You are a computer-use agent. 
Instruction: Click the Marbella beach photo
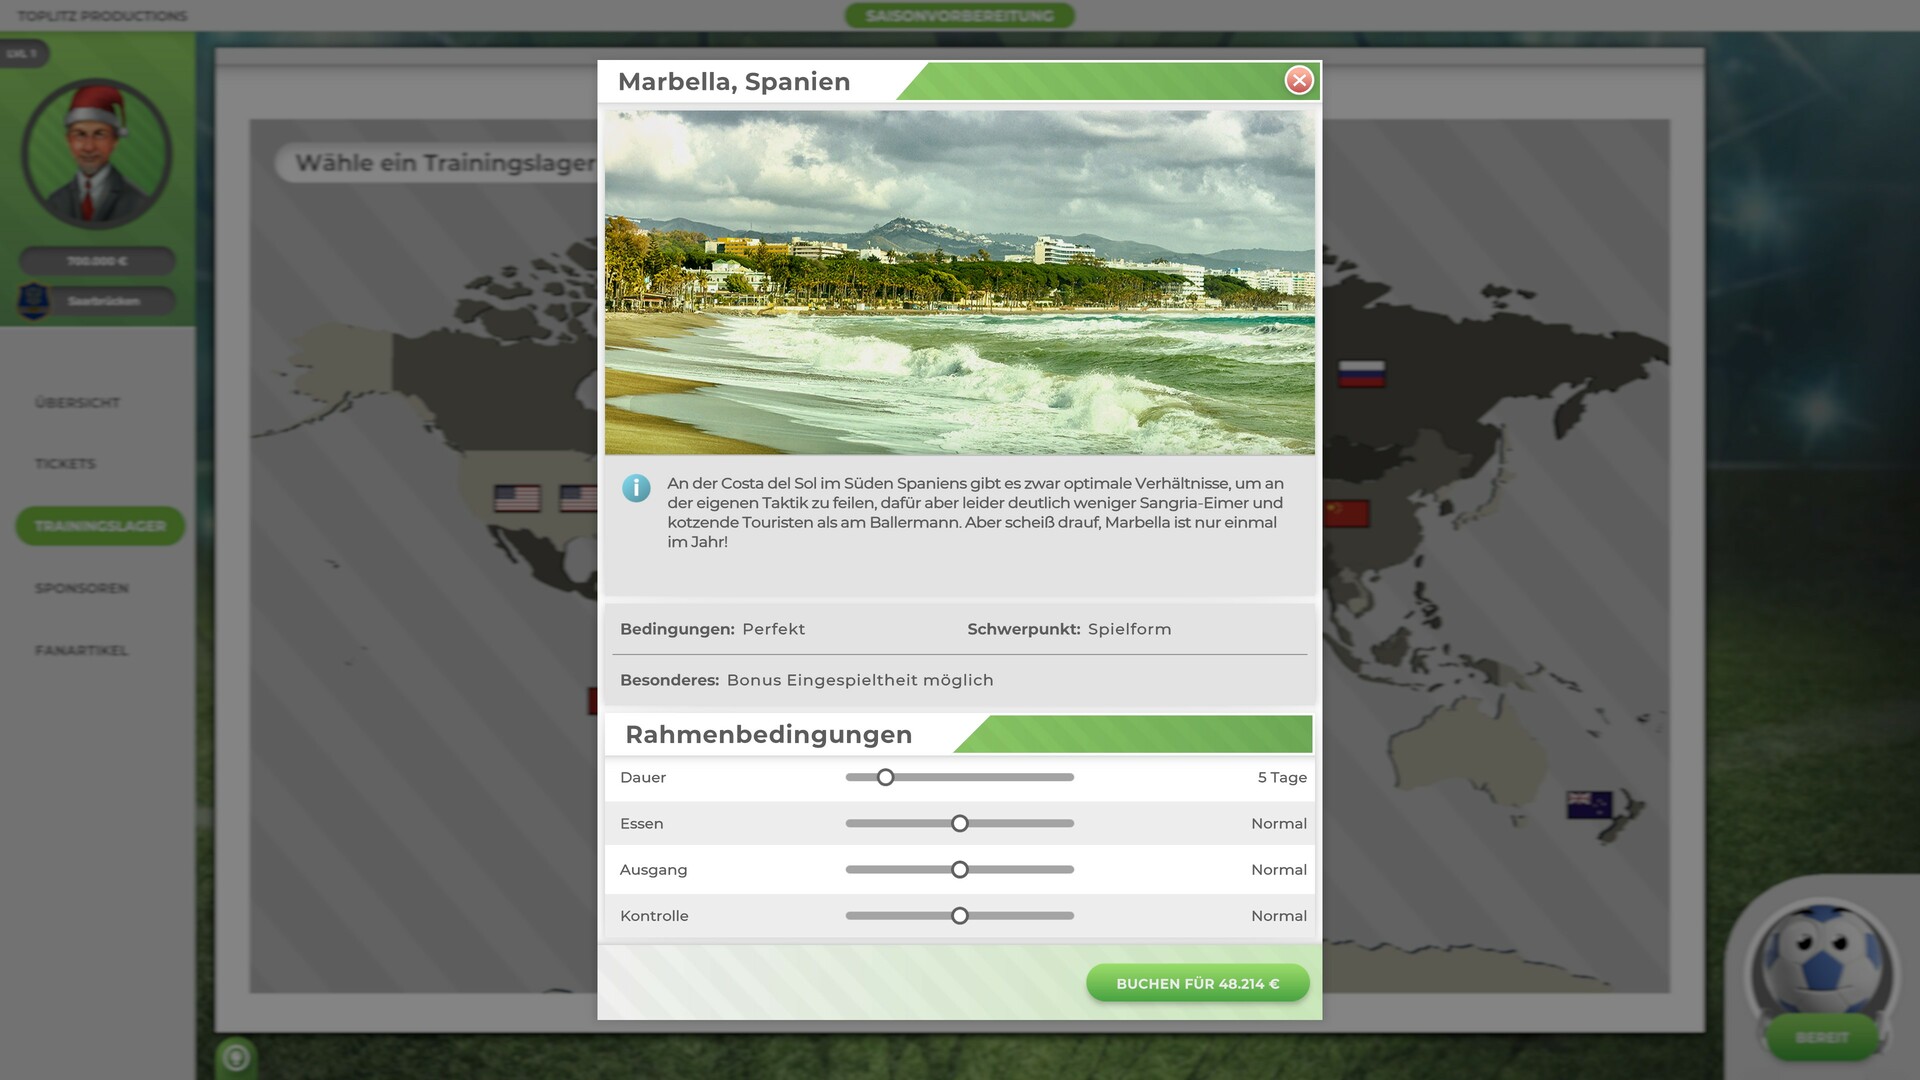coord(959,282)
